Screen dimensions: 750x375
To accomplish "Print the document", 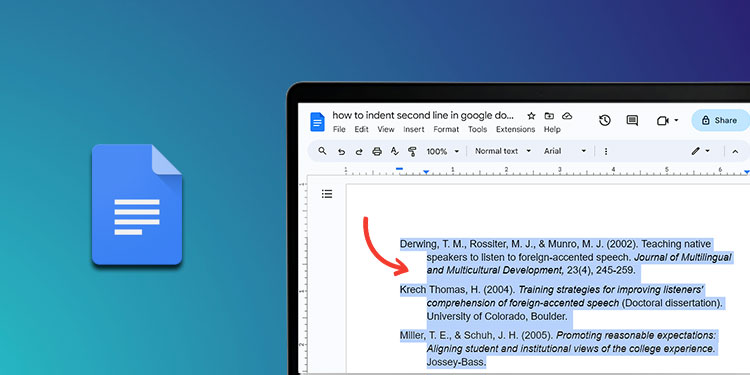I will (x=377, y=152).
